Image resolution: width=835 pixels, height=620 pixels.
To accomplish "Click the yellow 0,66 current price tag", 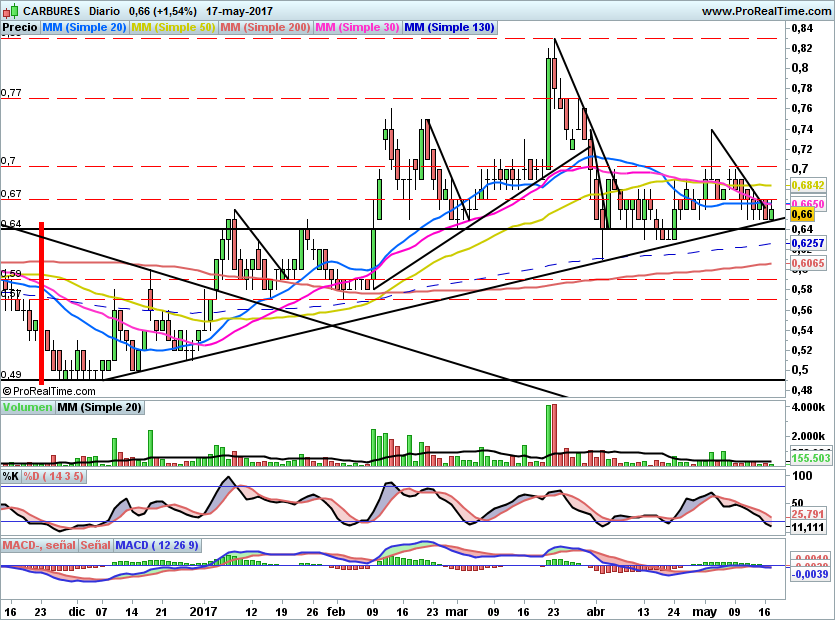I will (802, 215).
